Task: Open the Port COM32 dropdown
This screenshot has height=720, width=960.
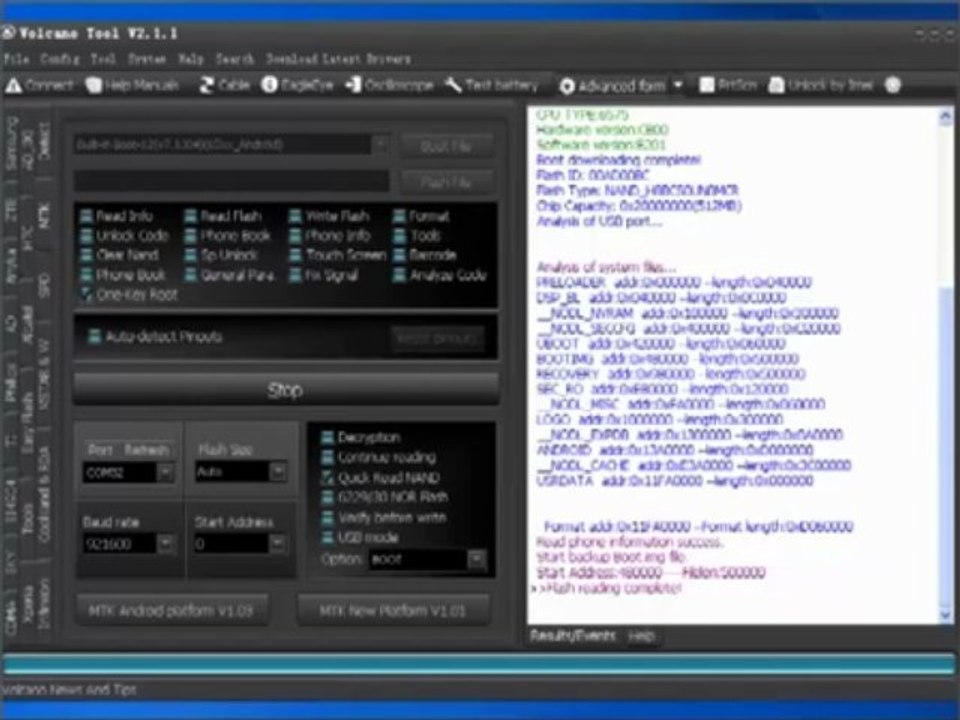Action: point(165,472)
